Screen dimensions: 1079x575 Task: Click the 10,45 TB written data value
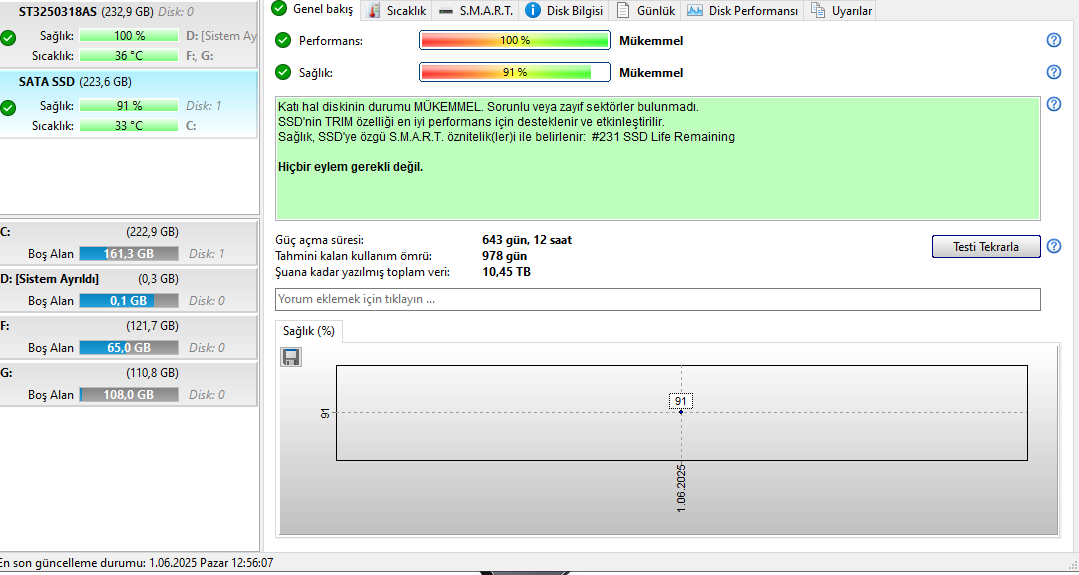[x=506, y=272]
